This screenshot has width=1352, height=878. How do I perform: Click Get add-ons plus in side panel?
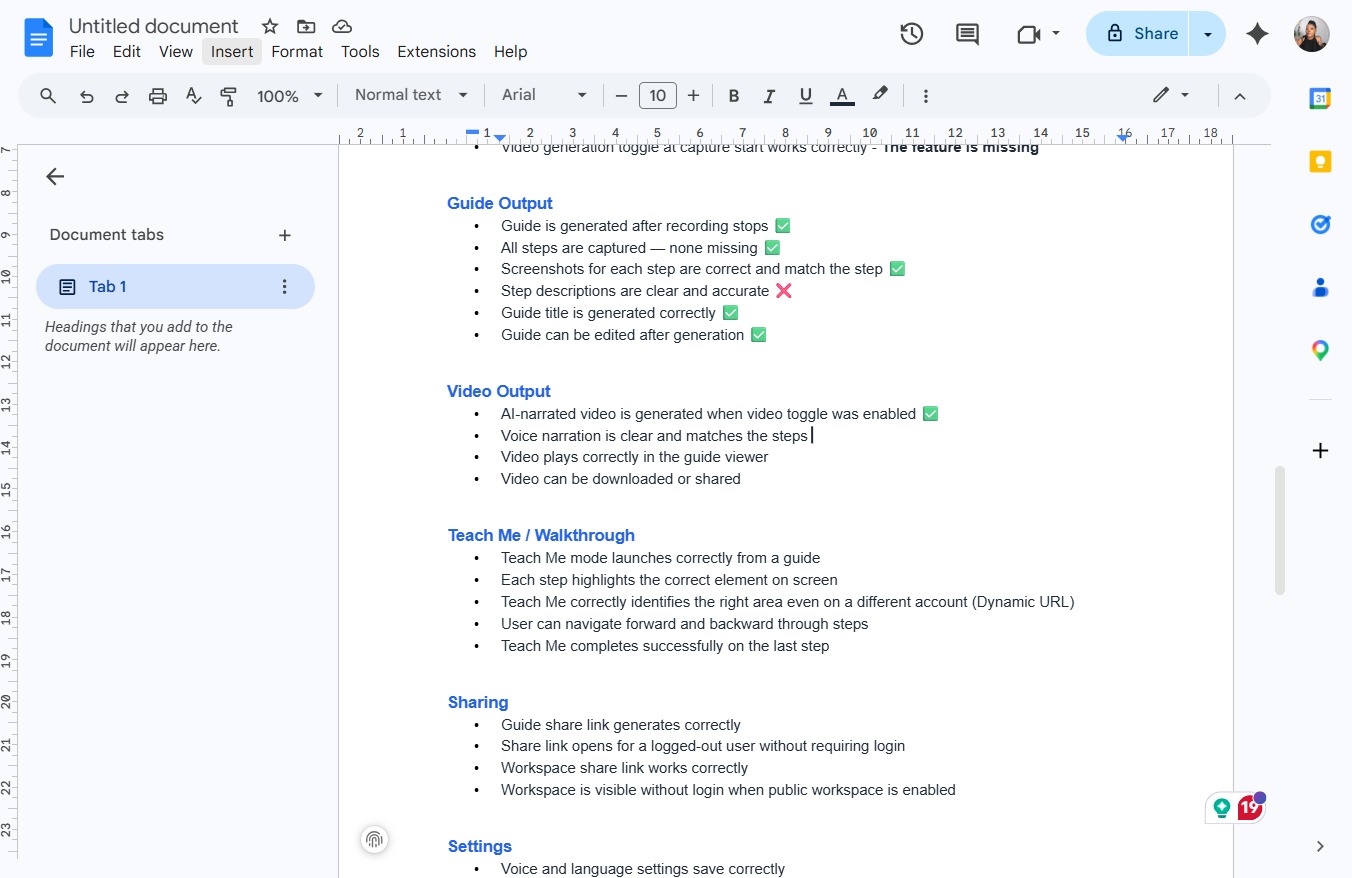click(x=1320, y=451)
